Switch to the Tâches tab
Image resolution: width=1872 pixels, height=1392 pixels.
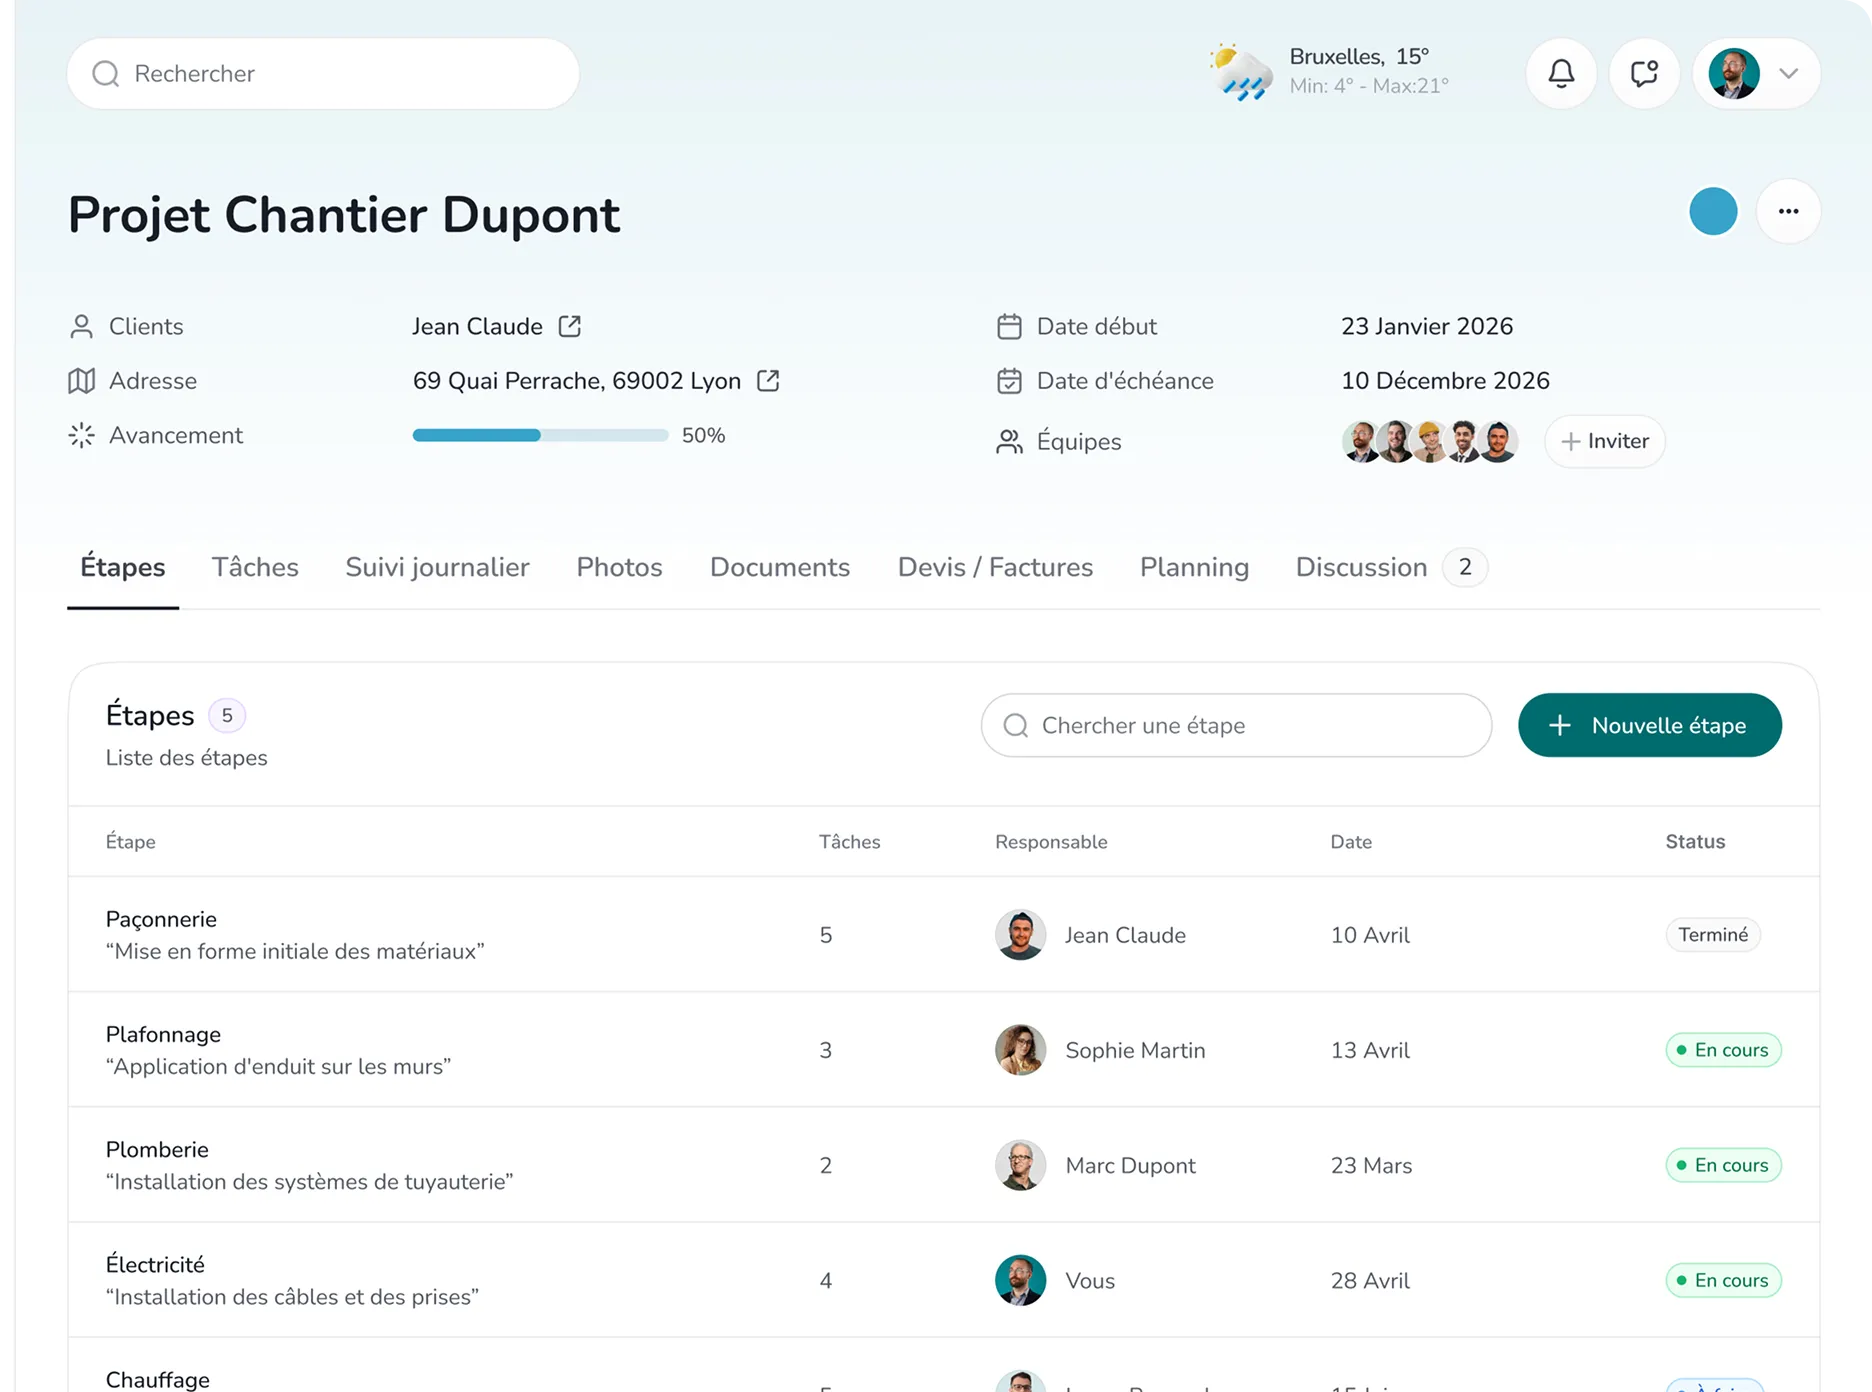[255, 567]
